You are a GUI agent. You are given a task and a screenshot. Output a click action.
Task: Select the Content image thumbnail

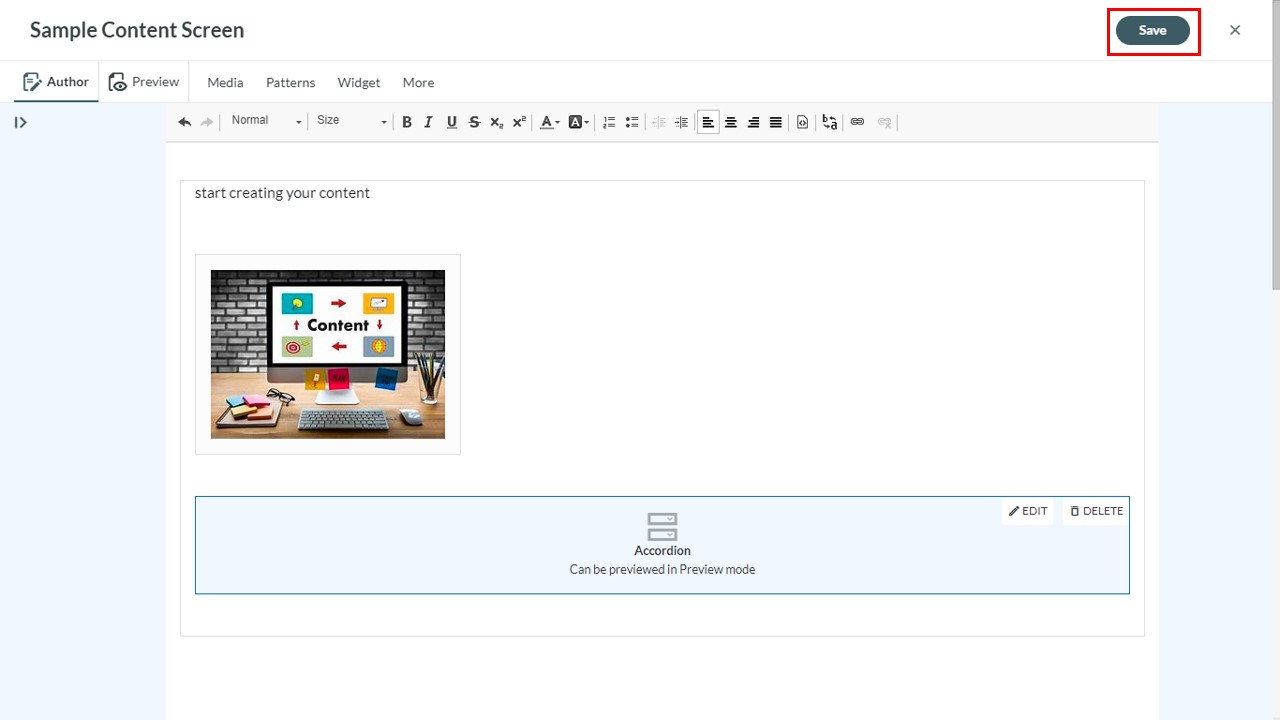328,354
